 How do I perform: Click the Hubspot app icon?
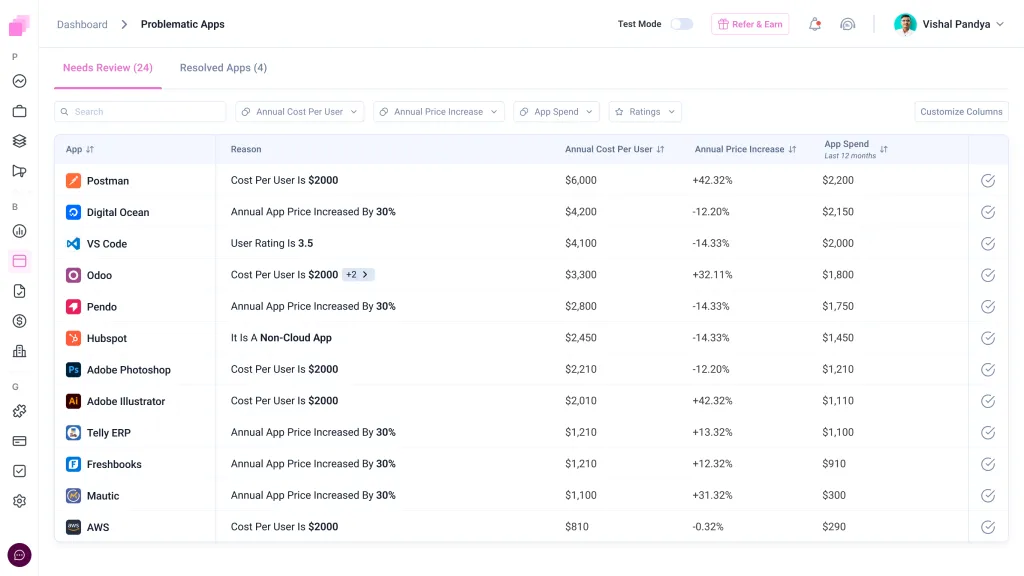coord(73,338)
